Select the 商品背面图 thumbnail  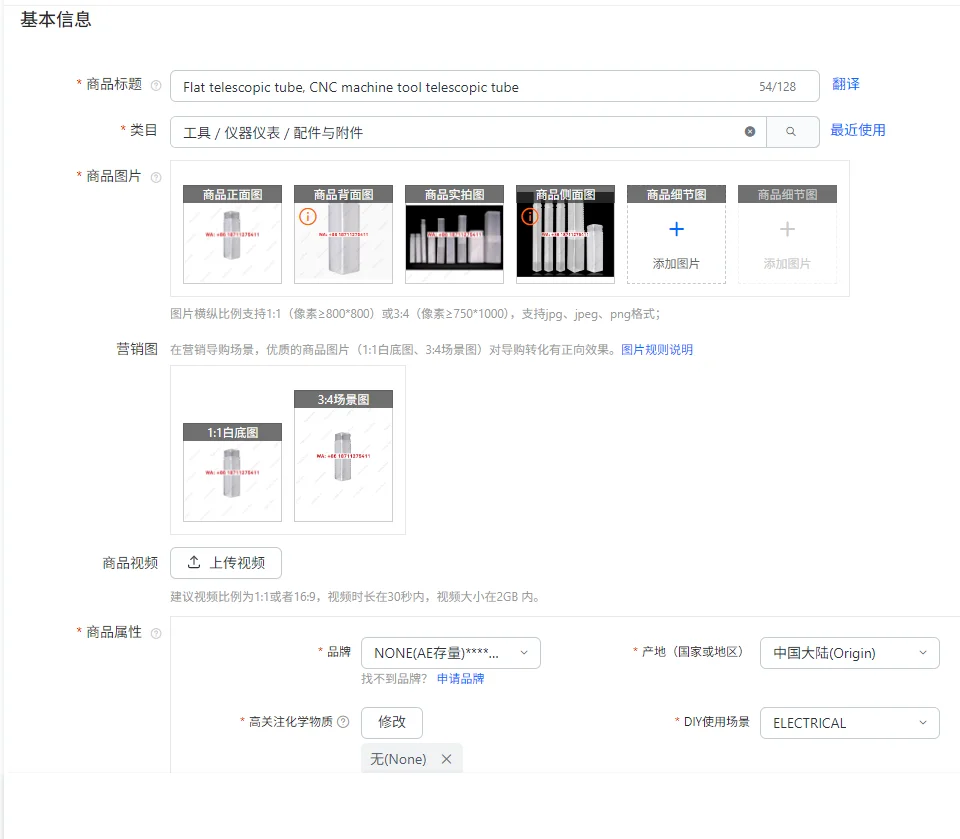[x=343, y=235]
